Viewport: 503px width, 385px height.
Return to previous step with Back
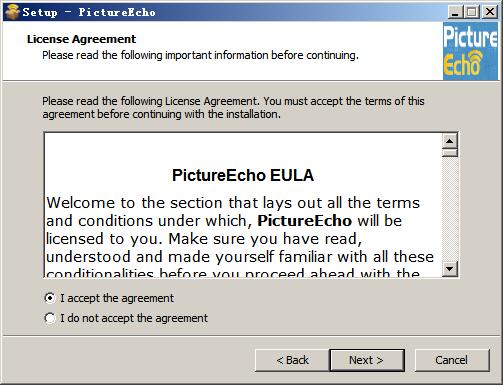pyautogui.click(x=292, y=360)
